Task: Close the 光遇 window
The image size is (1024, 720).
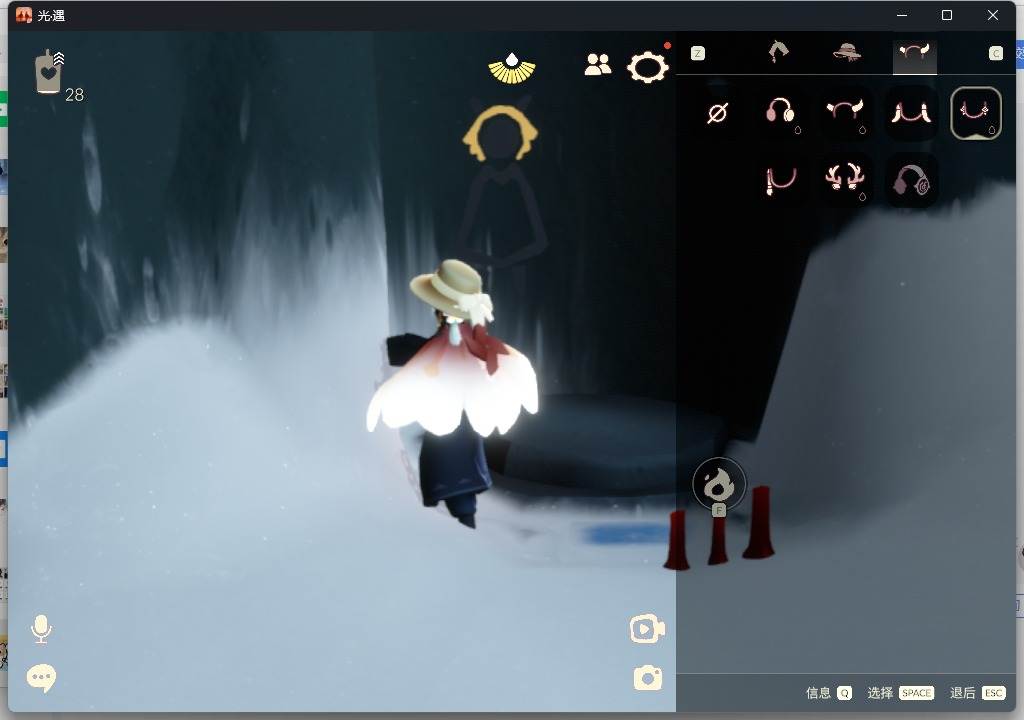Action: pos(993,15)
